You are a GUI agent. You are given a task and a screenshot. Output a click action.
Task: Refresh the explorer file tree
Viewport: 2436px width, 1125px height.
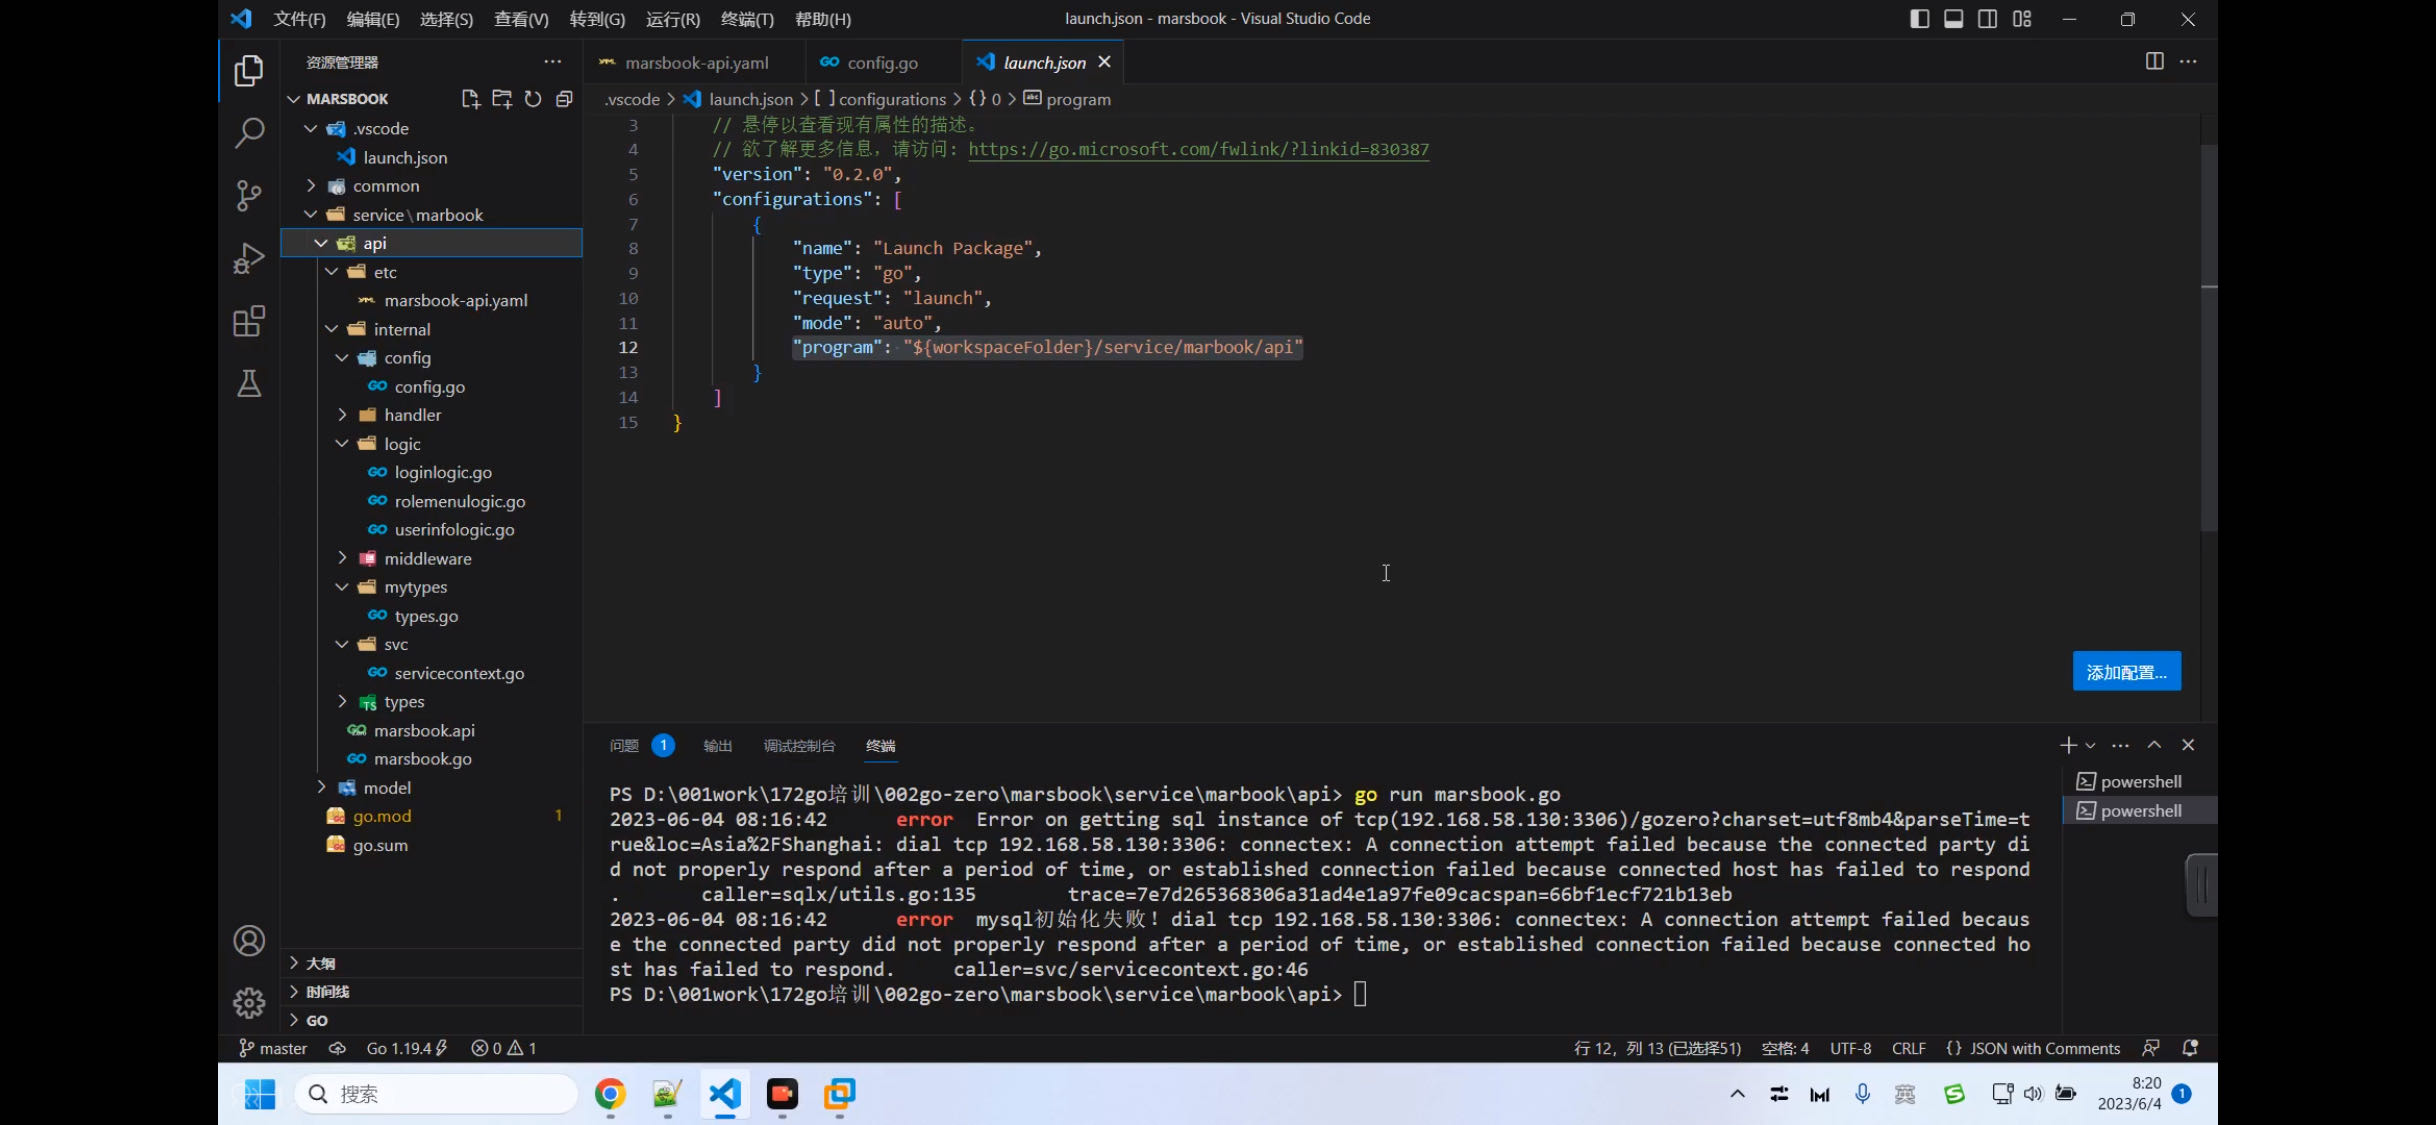coord(533,99)
